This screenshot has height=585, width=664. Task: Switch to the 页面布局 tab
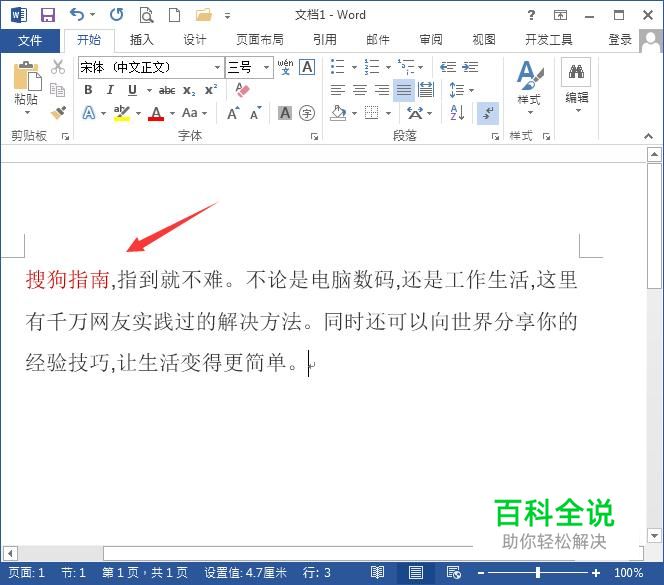260,40
